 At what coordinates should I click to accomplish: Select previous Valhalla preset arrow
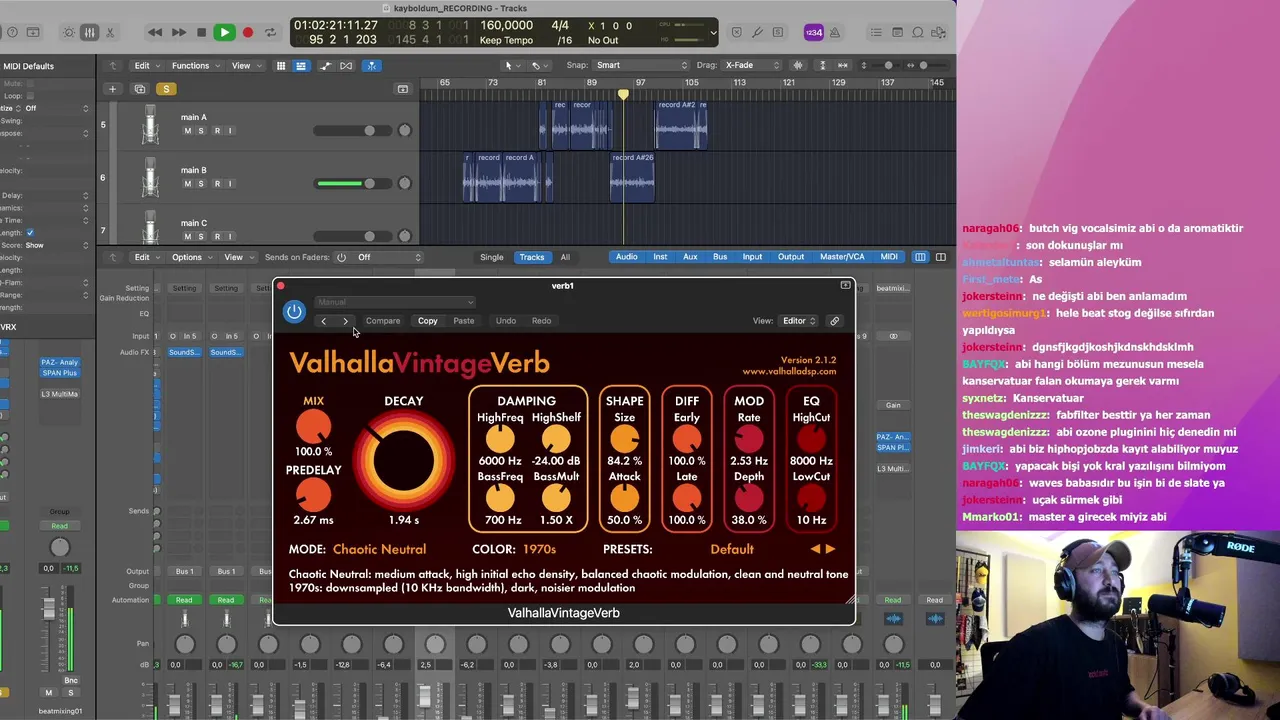(815, 549)
